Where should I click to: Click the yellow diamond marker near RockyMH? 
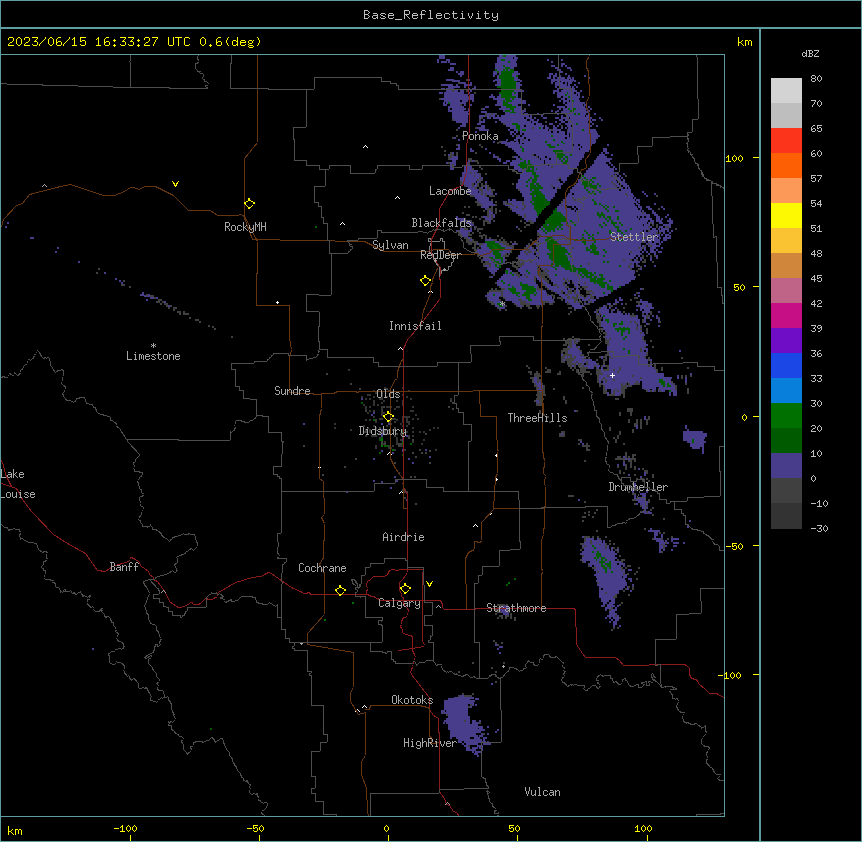250,204
